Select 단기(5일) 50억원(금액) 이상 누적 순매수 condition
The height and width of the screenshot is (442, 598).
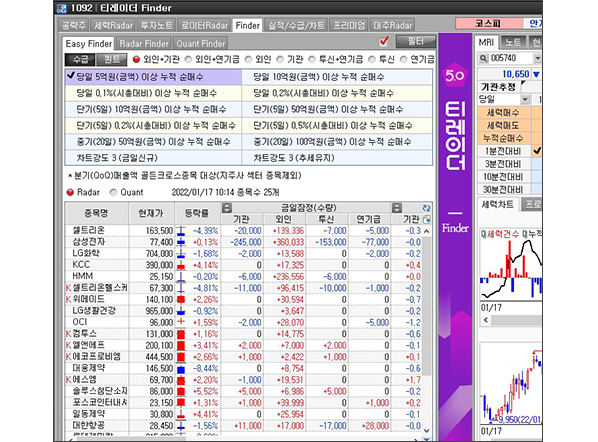337,109
